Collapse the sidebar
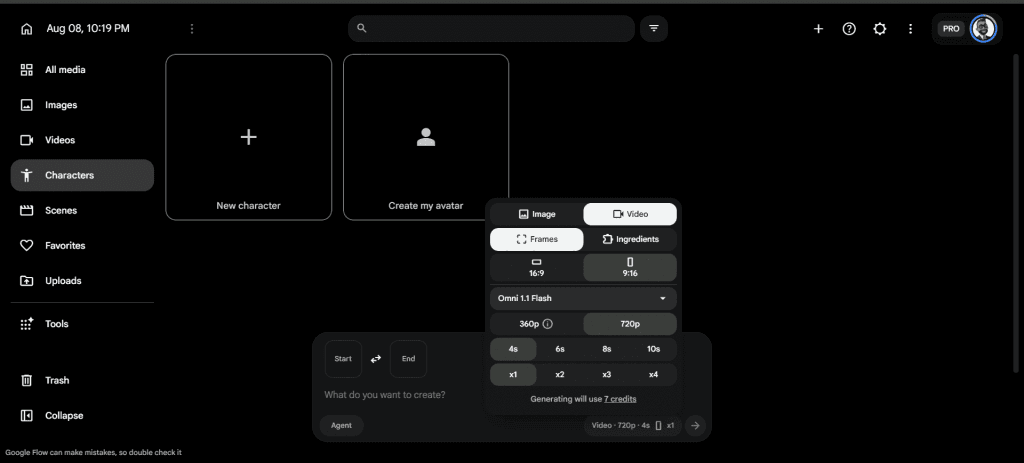Viewport: 1024px width, 463px height. (x=82, y=415)
